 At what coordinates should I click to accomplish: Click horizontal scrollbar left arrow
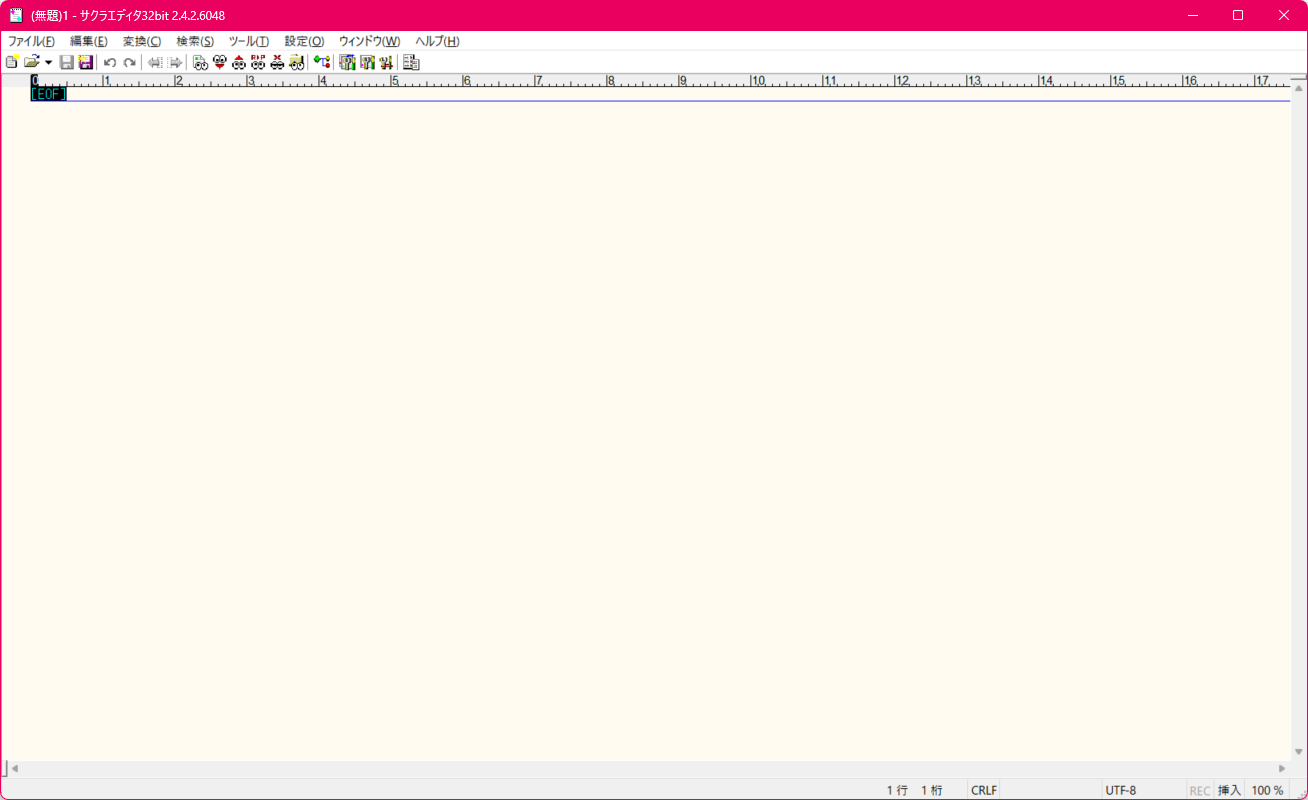click(x=15, y=769)
